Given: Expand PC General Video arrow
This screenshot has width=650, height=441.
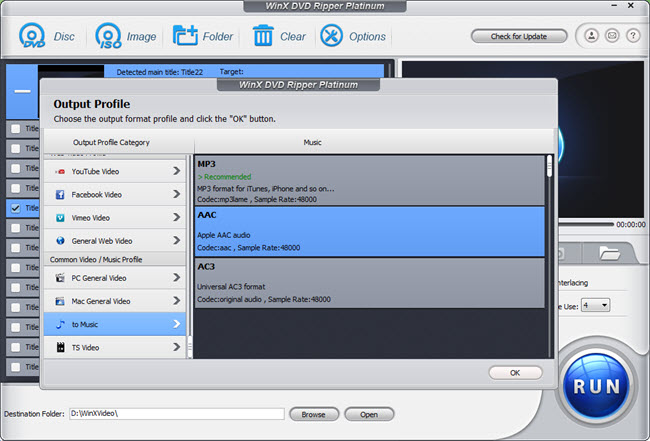Looking at the screenshot, I should 177,277.
